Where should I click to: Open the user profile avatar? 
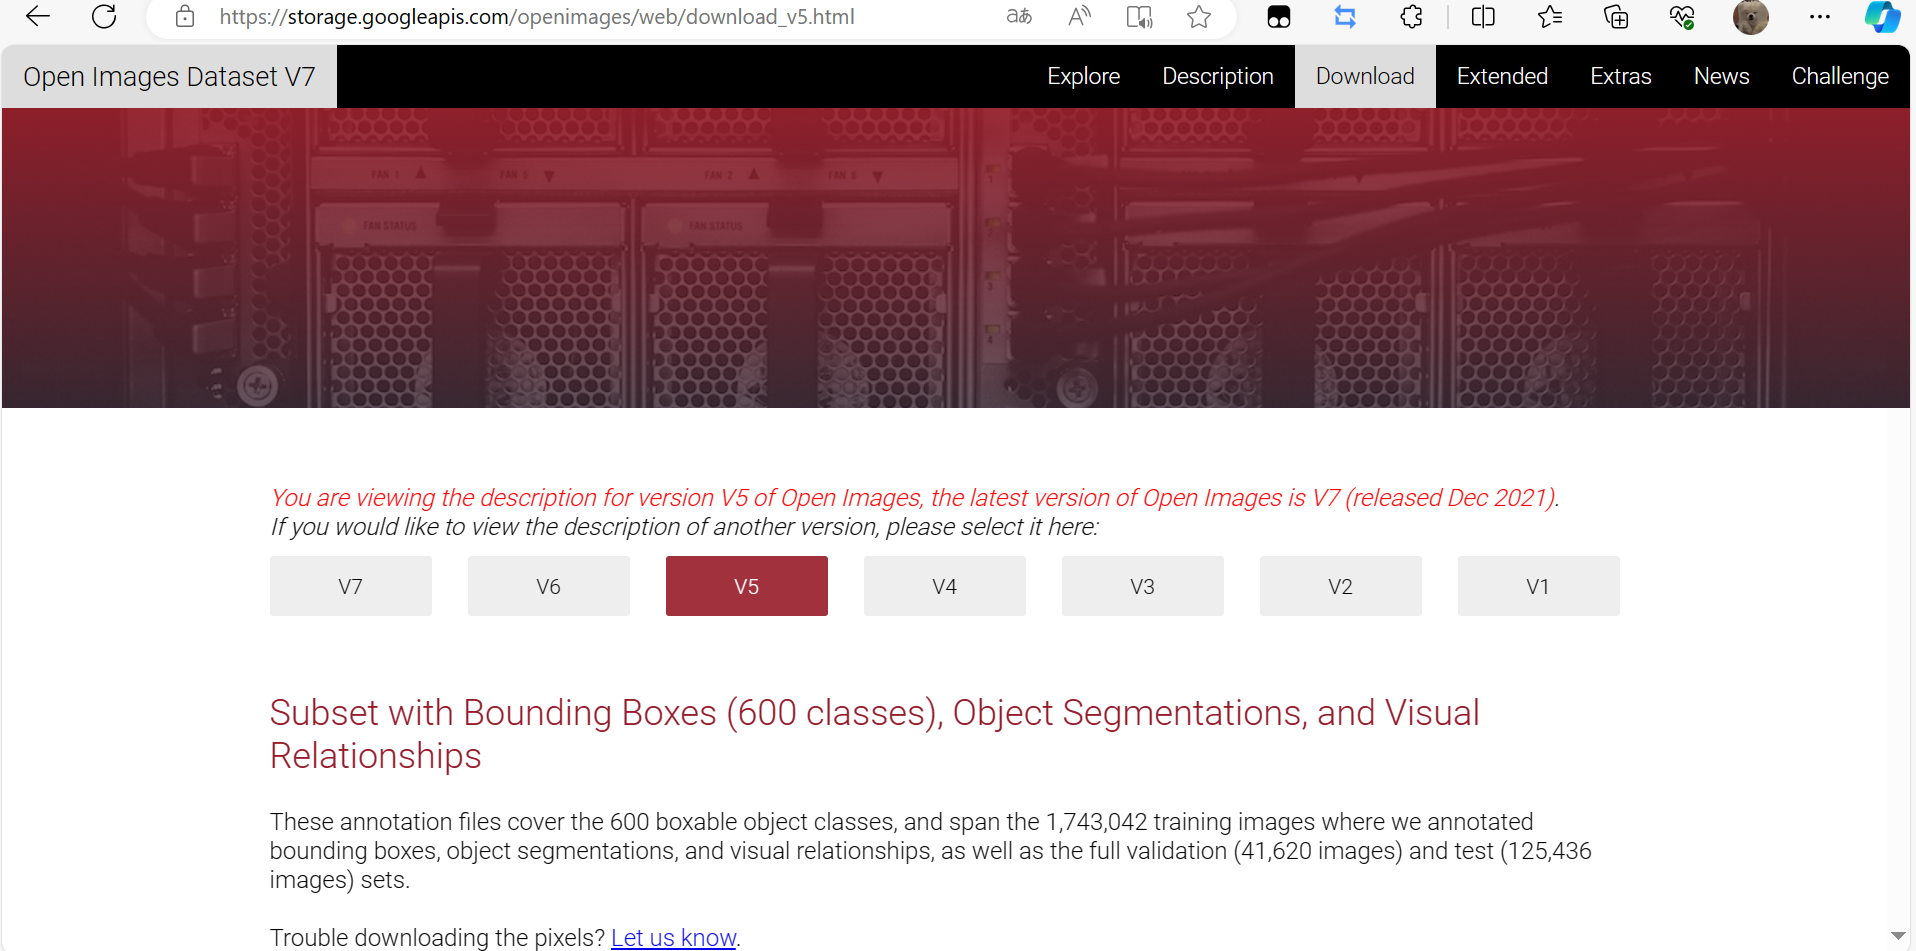(1750, 17)
